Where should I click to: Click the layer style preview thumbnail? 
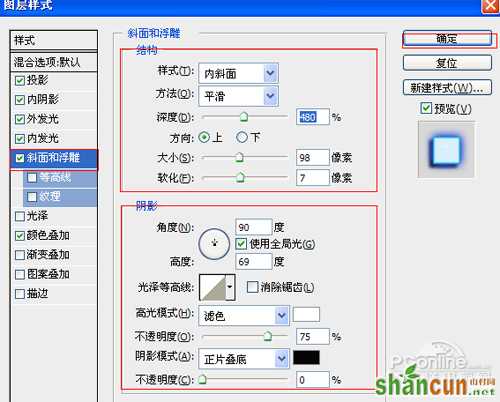tap(446, 149)
